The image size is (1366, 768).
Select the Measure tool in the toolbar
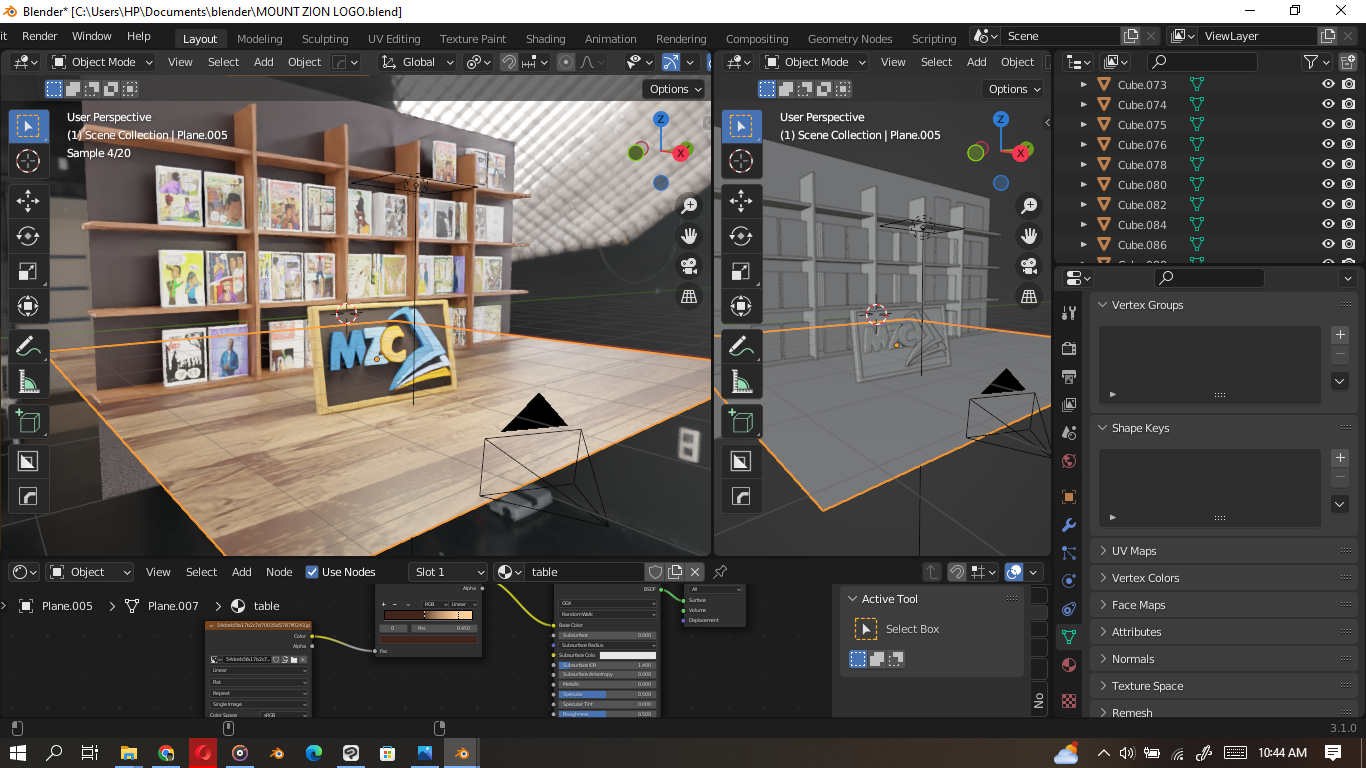(28, 380)
